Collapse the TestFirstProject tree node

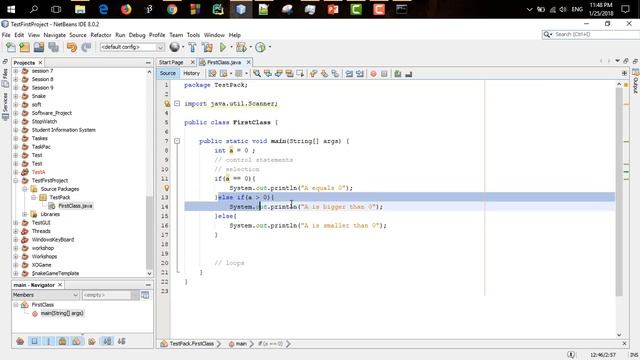click(16, 180)
